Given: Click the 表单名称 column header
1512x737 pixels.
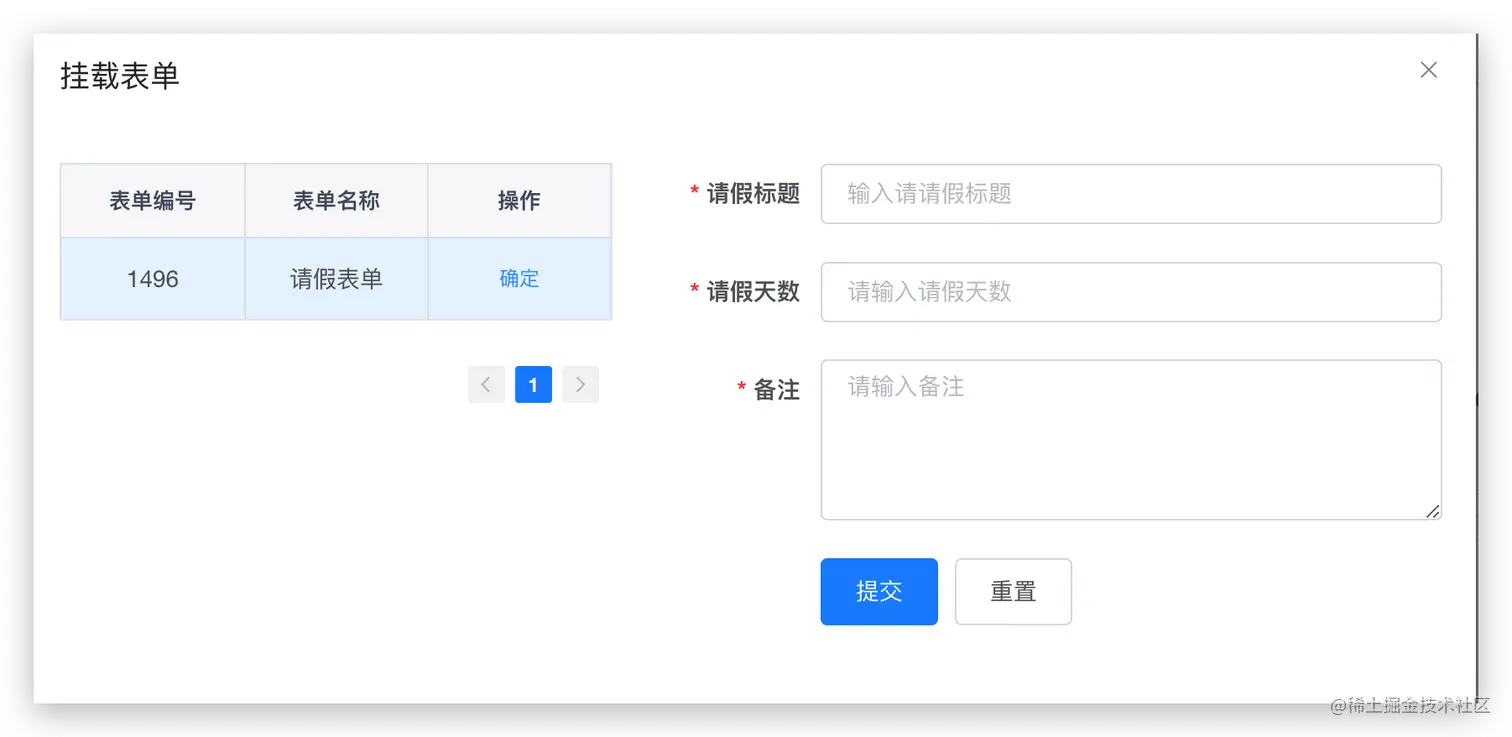Looking at the screenshot, I should coord(337,201).
